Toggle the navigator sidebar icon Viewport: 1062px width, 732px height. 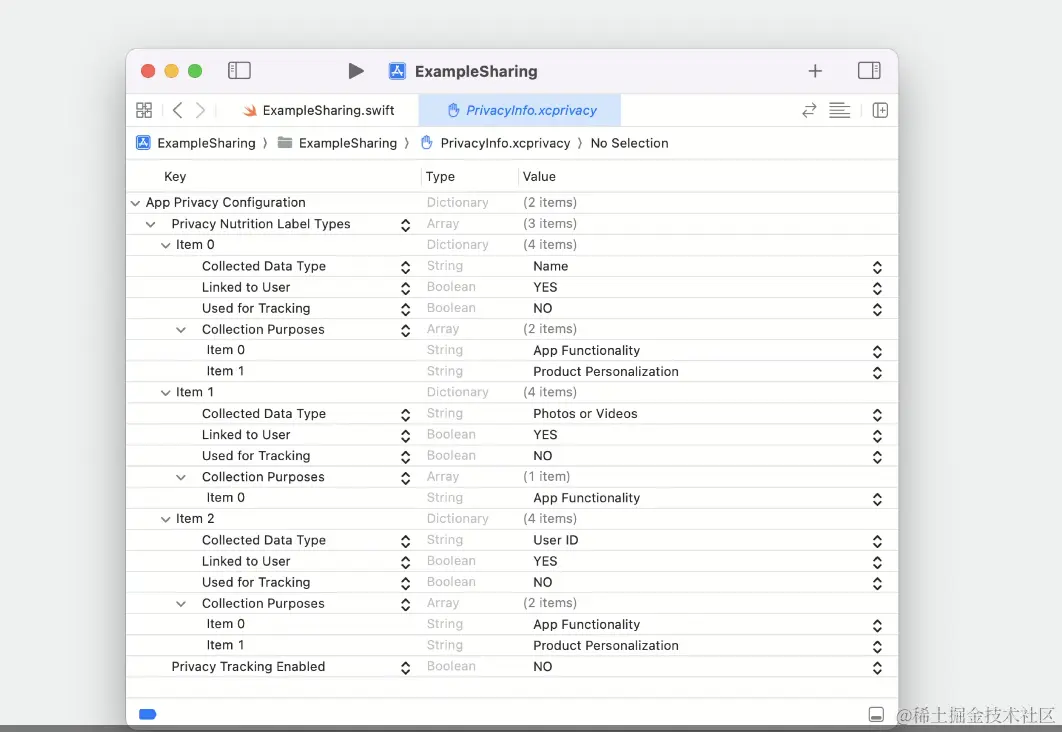click(x=239, y=70)
